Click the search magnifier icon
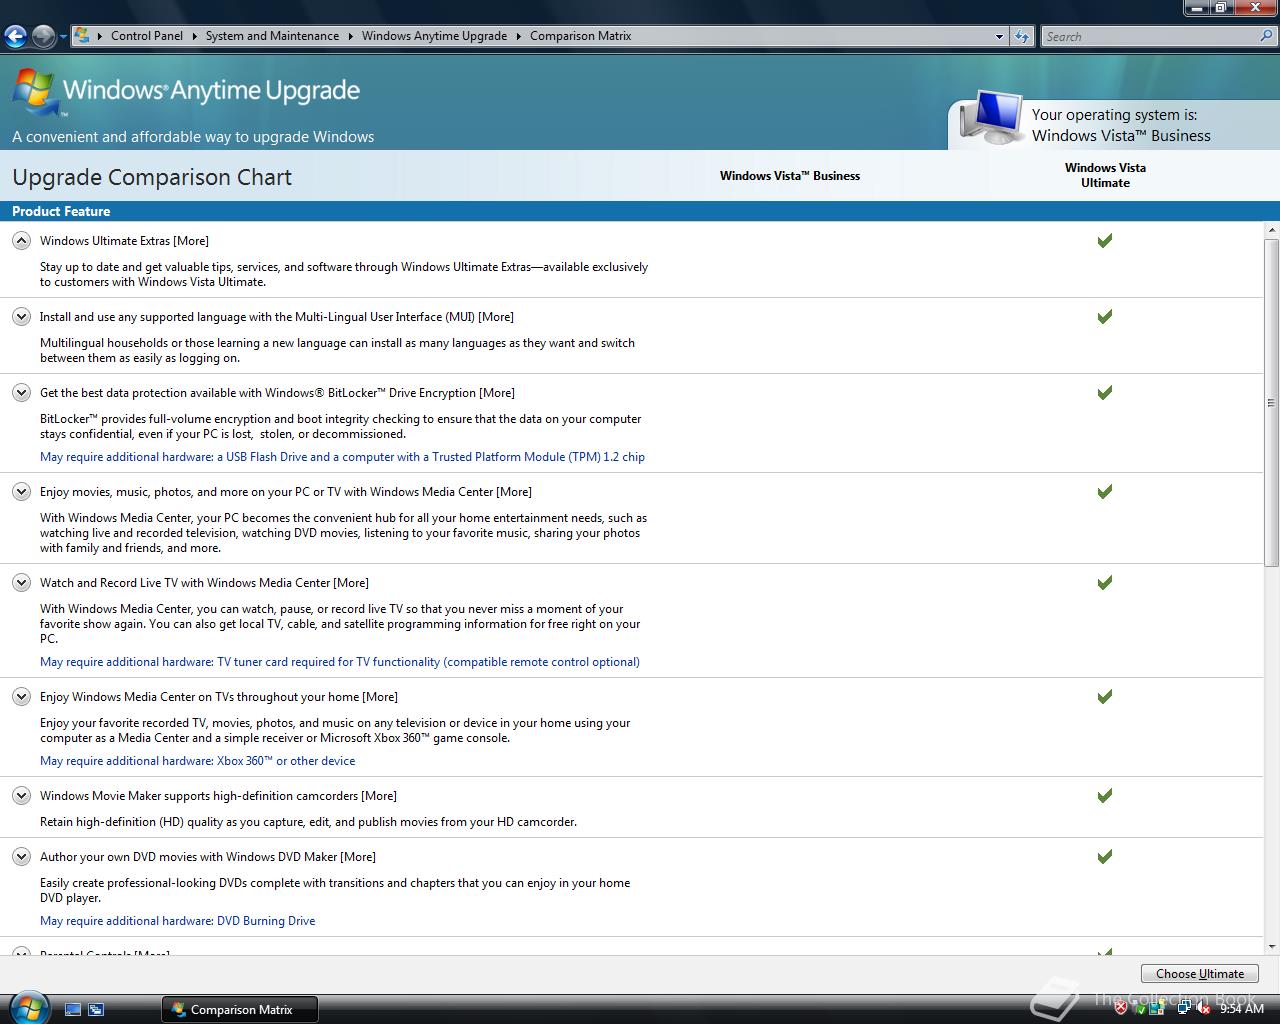Screen dimensions: 1280x1024 tap(1267, 36)
